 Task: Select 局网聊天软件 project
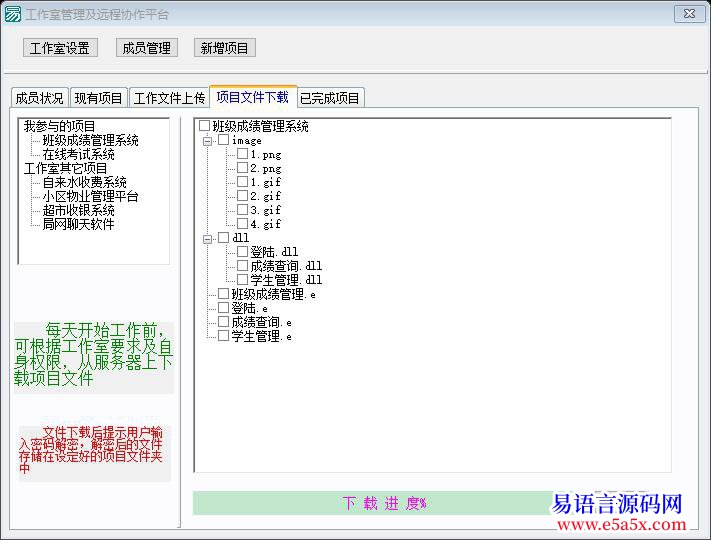78,224
